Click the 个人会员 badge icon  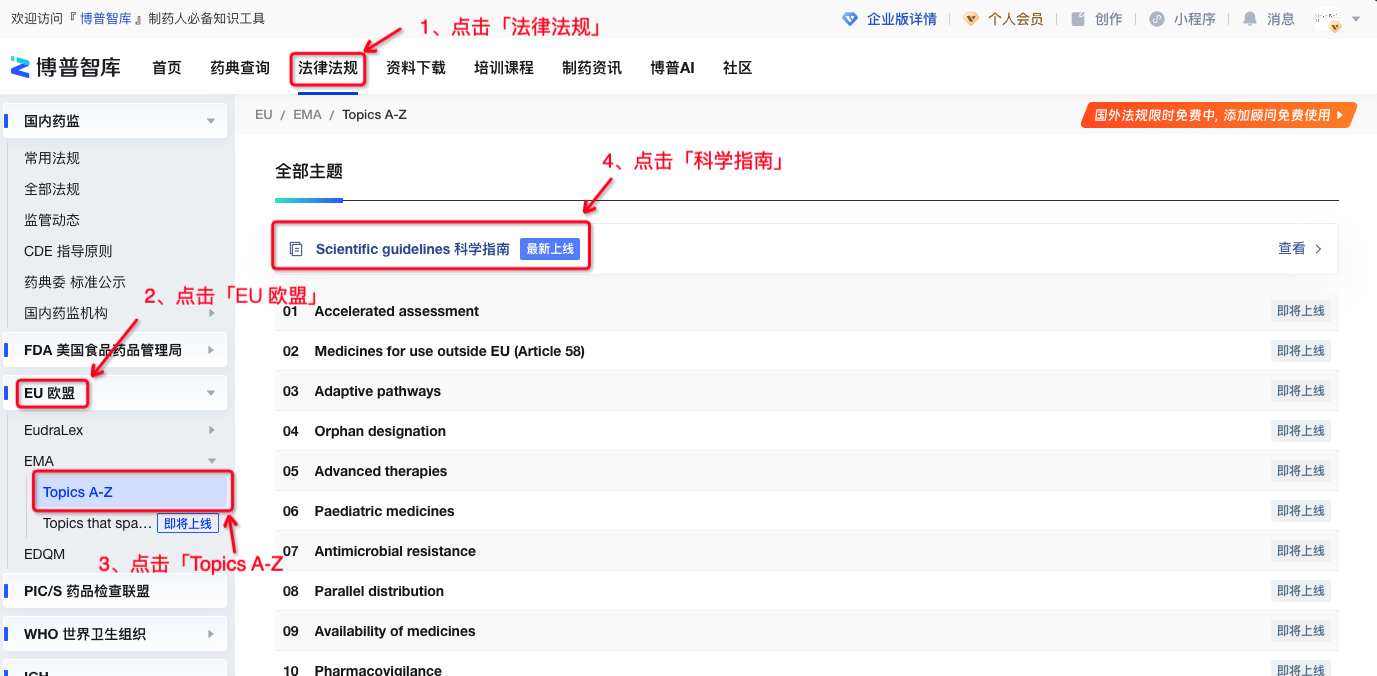[971, 19]
